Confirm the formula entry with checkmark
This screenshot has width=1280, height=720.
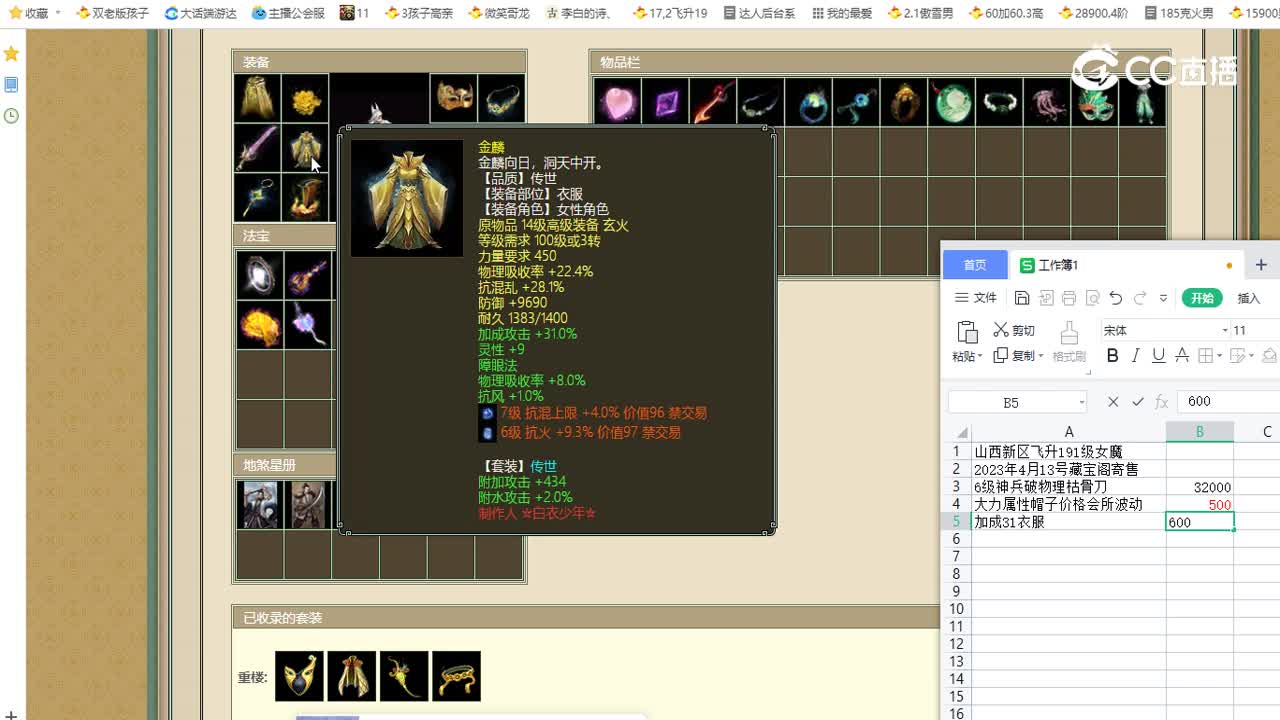[x=1137, y=402]
